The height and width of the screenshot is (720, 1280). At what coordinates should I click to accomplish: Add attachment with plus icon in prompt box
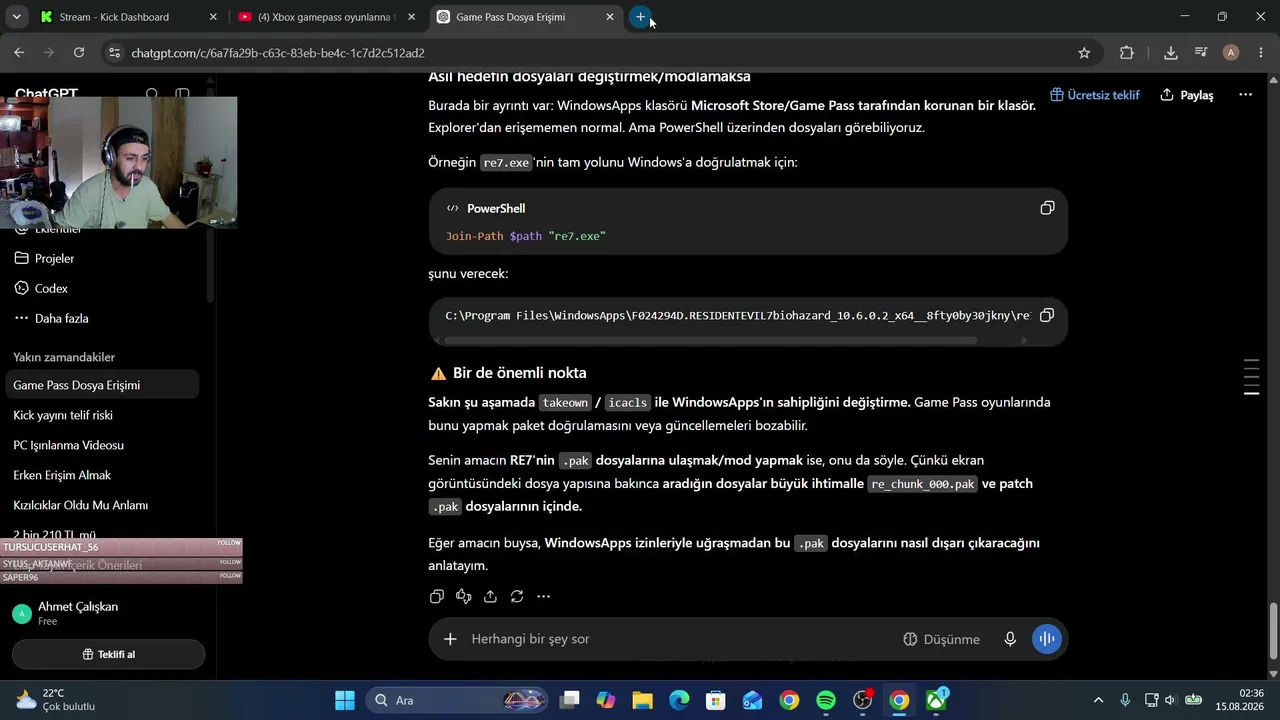(450, 639)
